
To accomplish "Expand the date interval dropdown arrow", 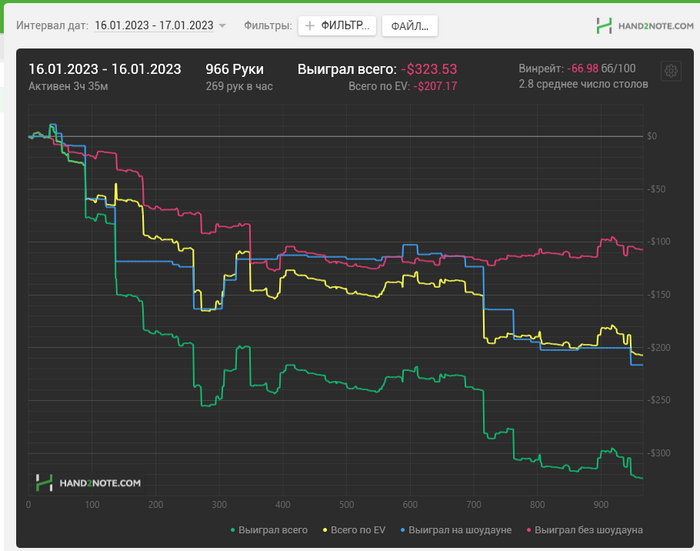I will click(222, 26).
